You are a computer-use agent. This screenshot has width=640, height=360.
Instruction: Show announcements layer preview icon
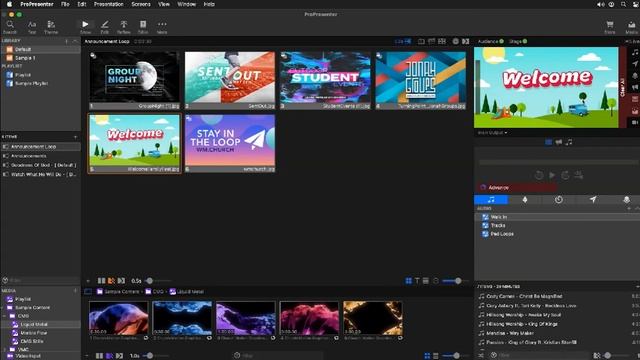point(558,142)
